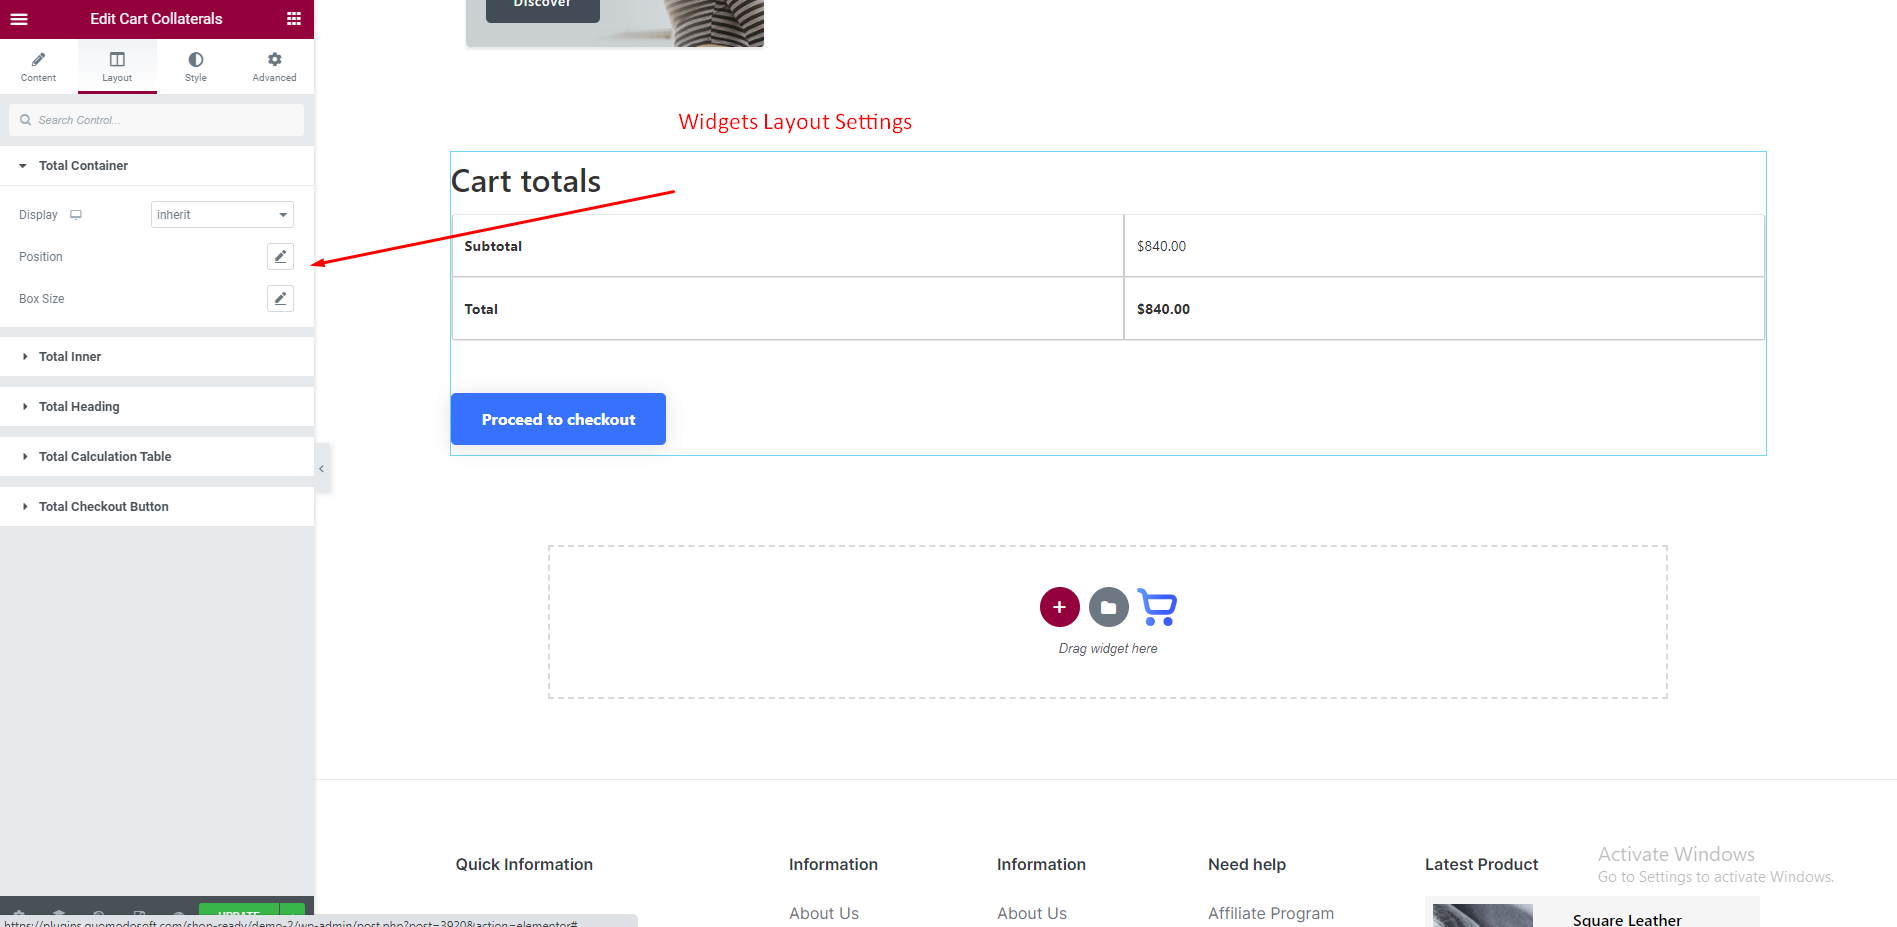The image size is (1897, 927).
Task: Open the Elementor hamburger menu
Action: (x=19, y=19)
